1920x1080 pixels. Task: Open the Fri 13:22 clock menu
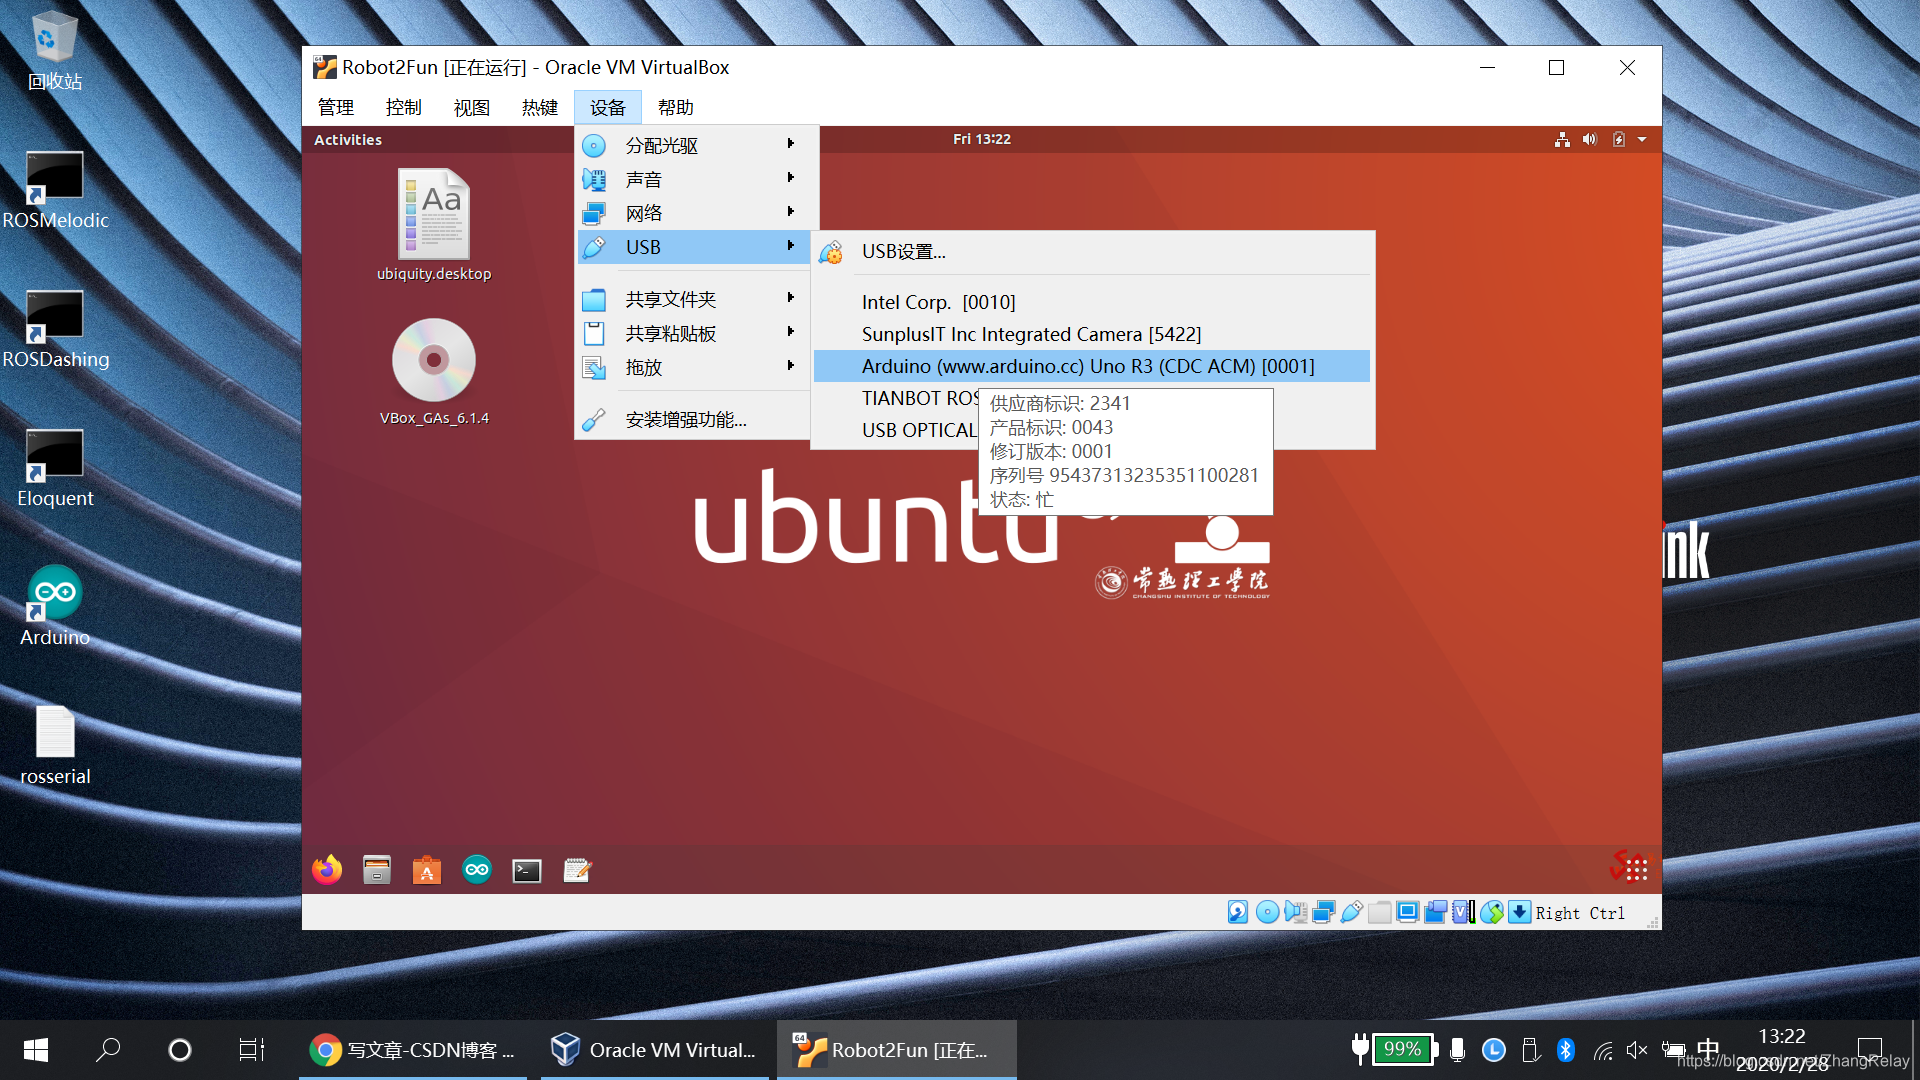[x=981, y=139]
